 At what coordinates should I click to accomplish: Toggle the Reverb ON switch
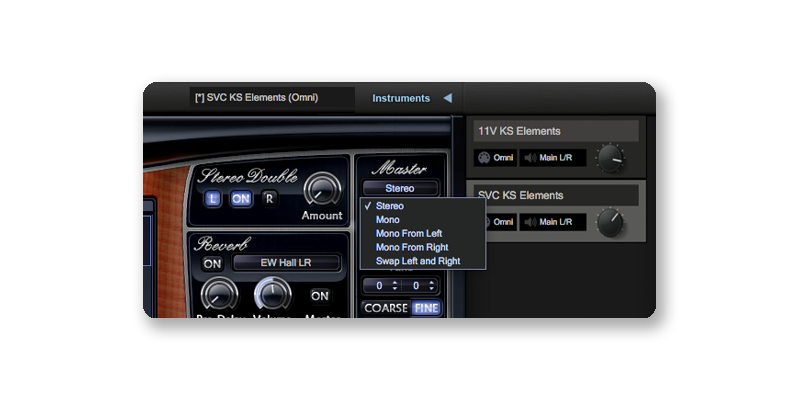(x=212, y=264)
